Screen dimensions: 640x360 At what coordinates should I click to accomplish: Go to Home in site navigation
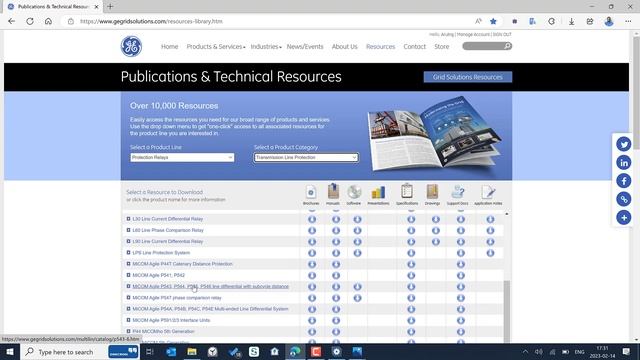click(x=169, y=47)
